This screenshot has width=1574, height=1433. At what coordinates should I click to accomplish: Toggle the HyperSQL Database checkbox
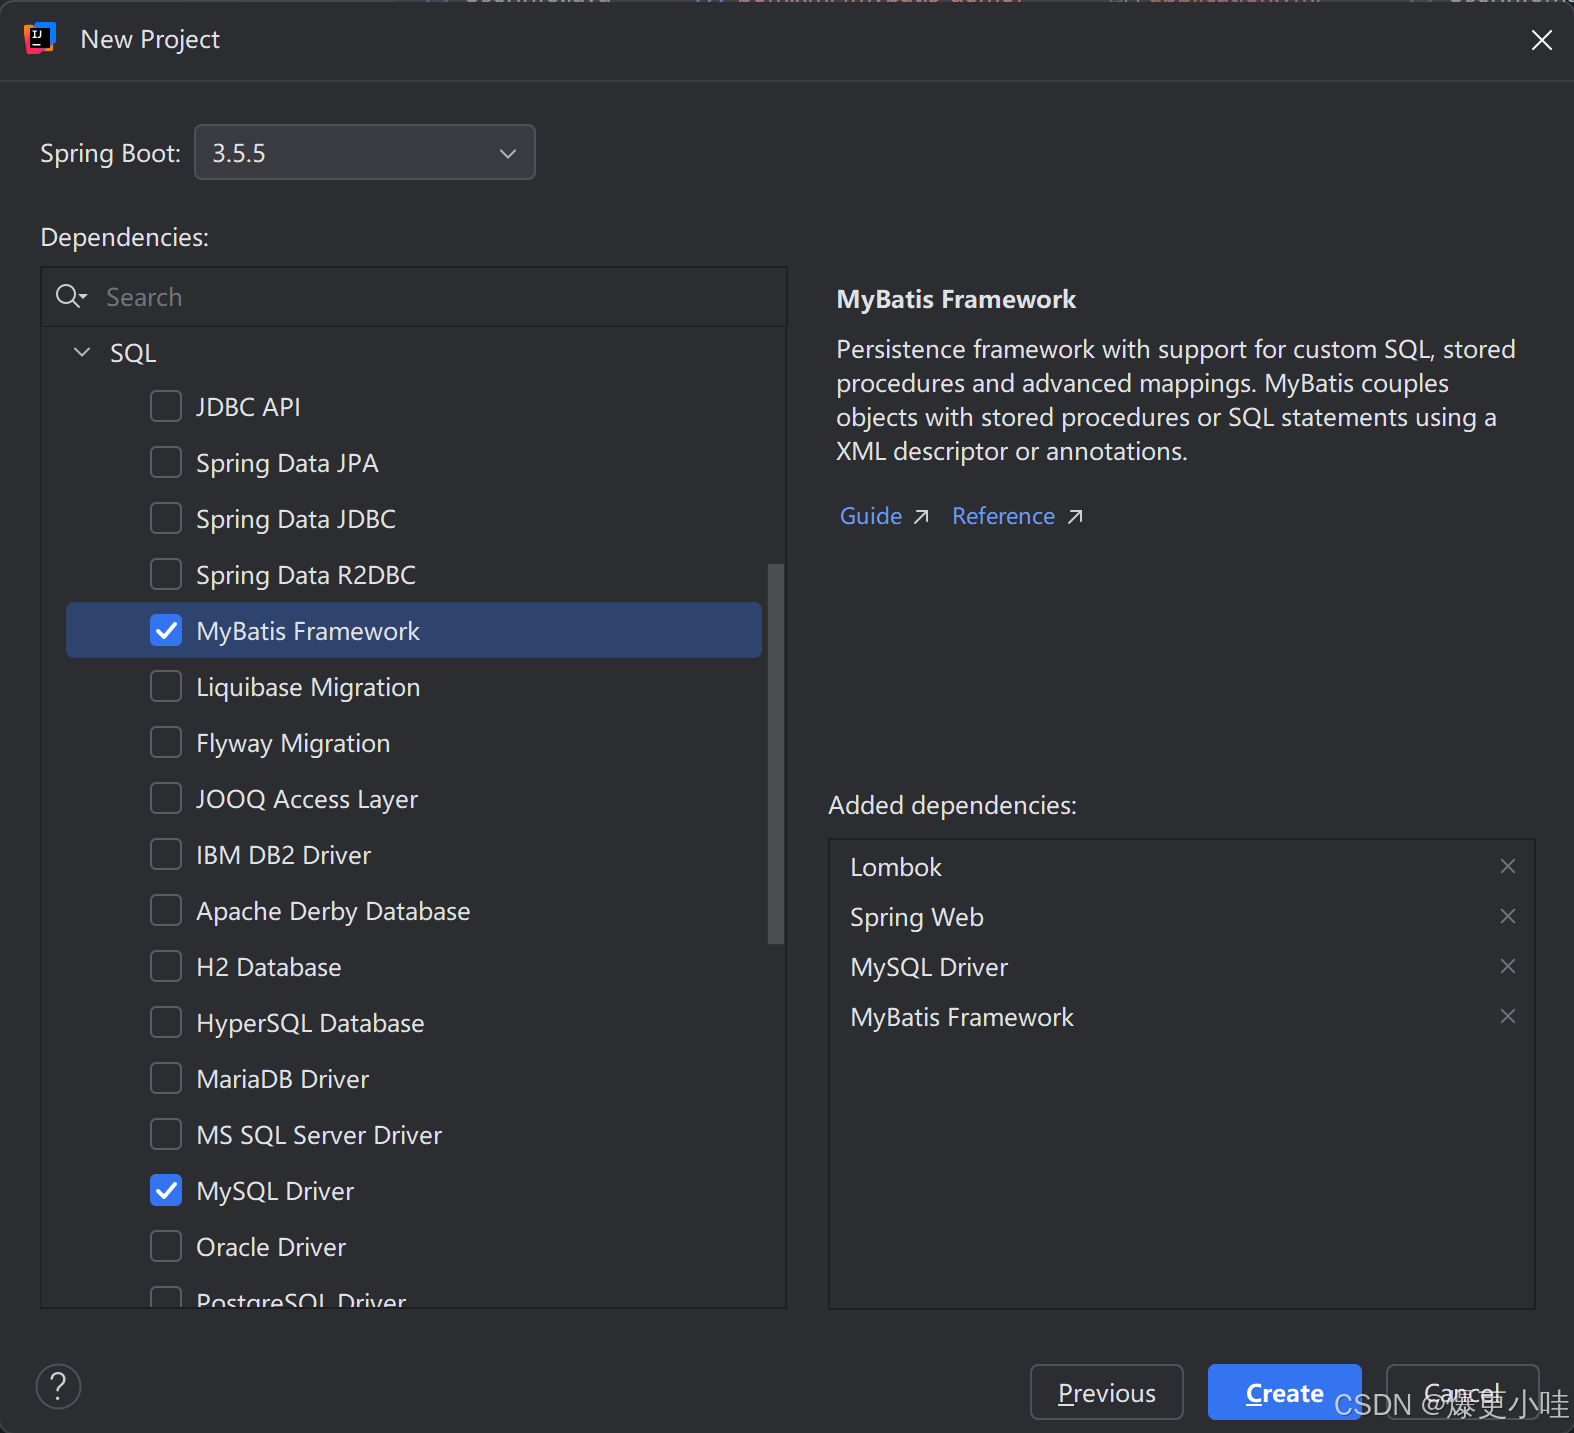click(166, 1022)
